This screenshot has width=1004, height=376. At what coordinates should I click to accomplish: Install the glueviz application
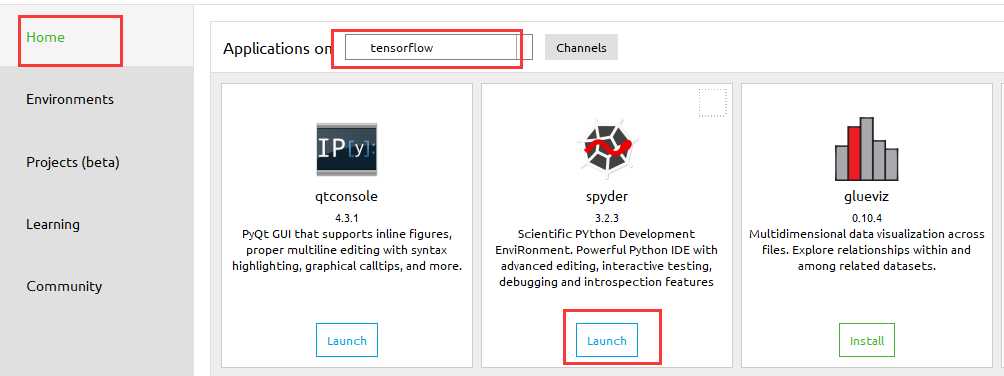click(866, 340)
